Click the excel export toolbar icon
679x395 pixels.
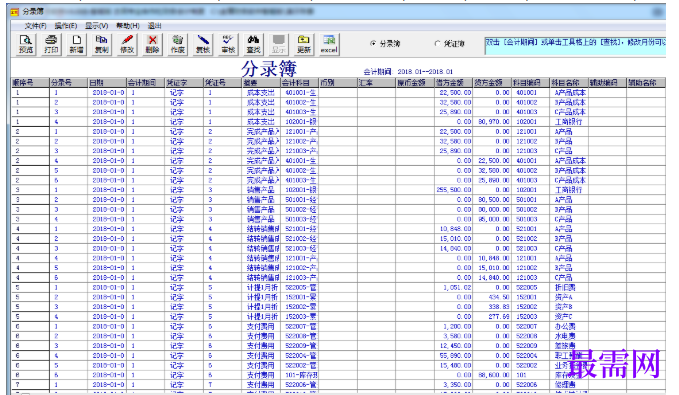[329, 44]
